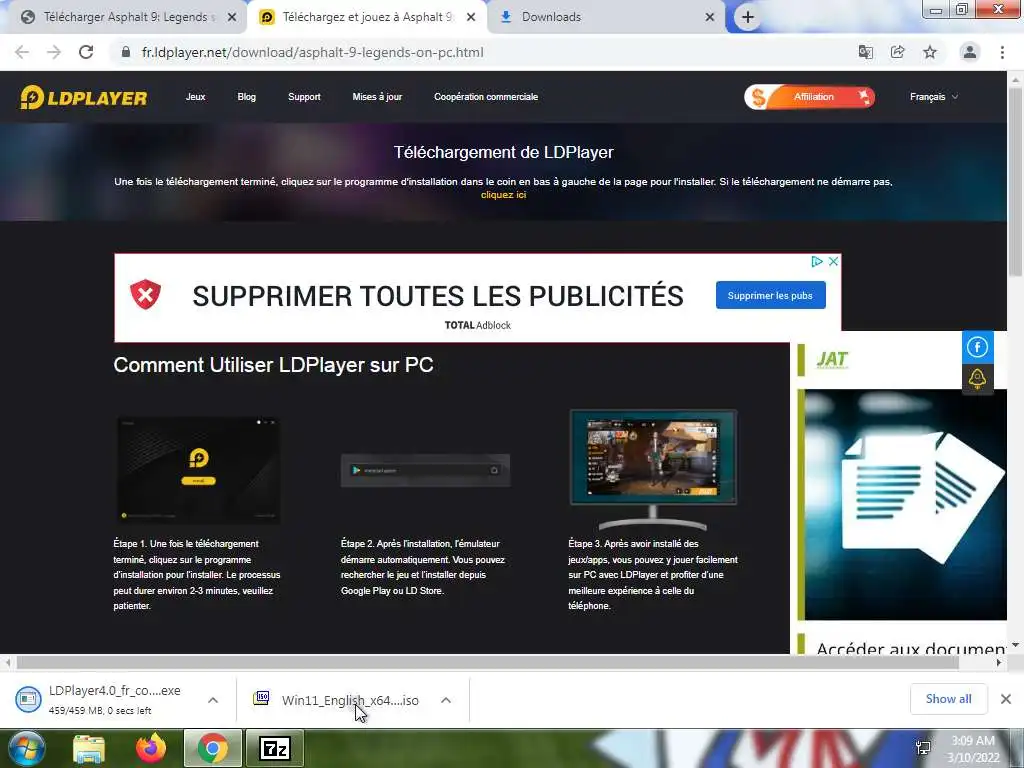Click the Étape 2 search bar thumbnail
Image resolution: width=1024 pixels, height=768 pixels.
point(425,470)
